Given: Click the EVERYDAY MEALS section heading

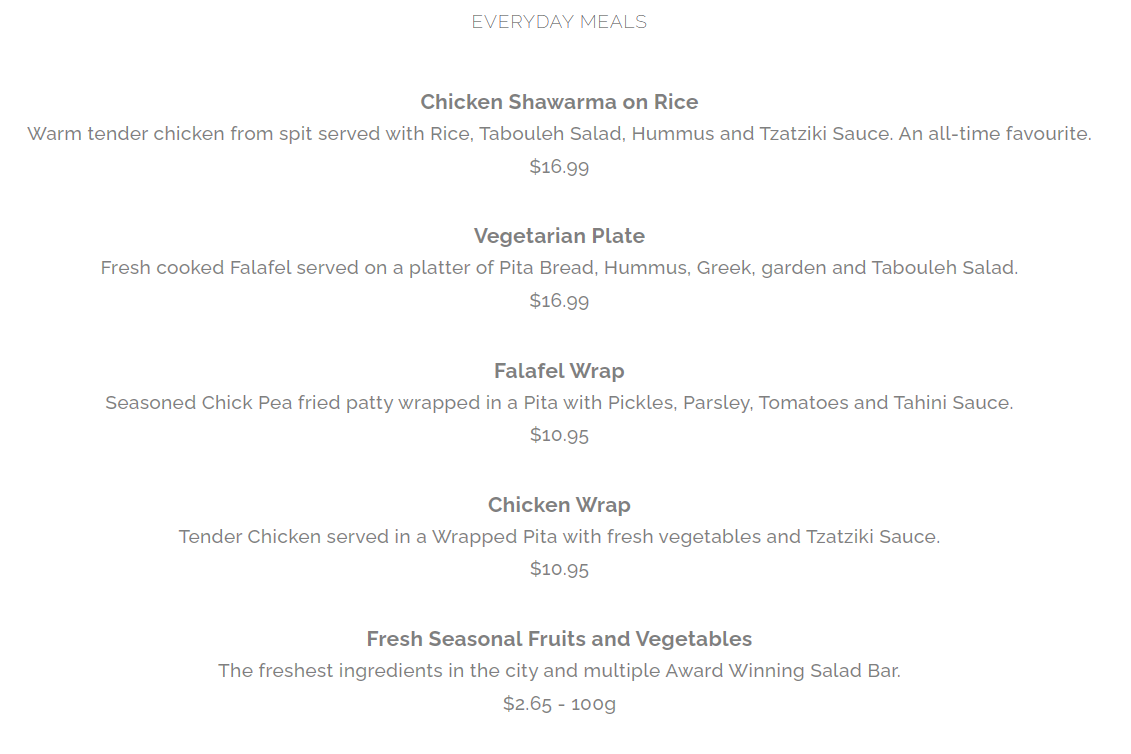Looking at the screenshot, I should (x=559, y=22).
